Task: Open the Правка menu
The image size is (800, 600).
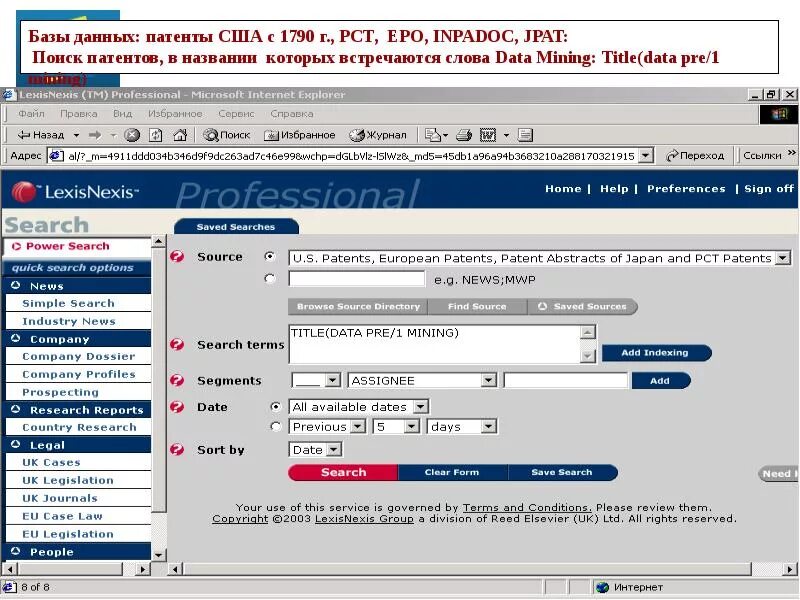Action: [79, 114]
